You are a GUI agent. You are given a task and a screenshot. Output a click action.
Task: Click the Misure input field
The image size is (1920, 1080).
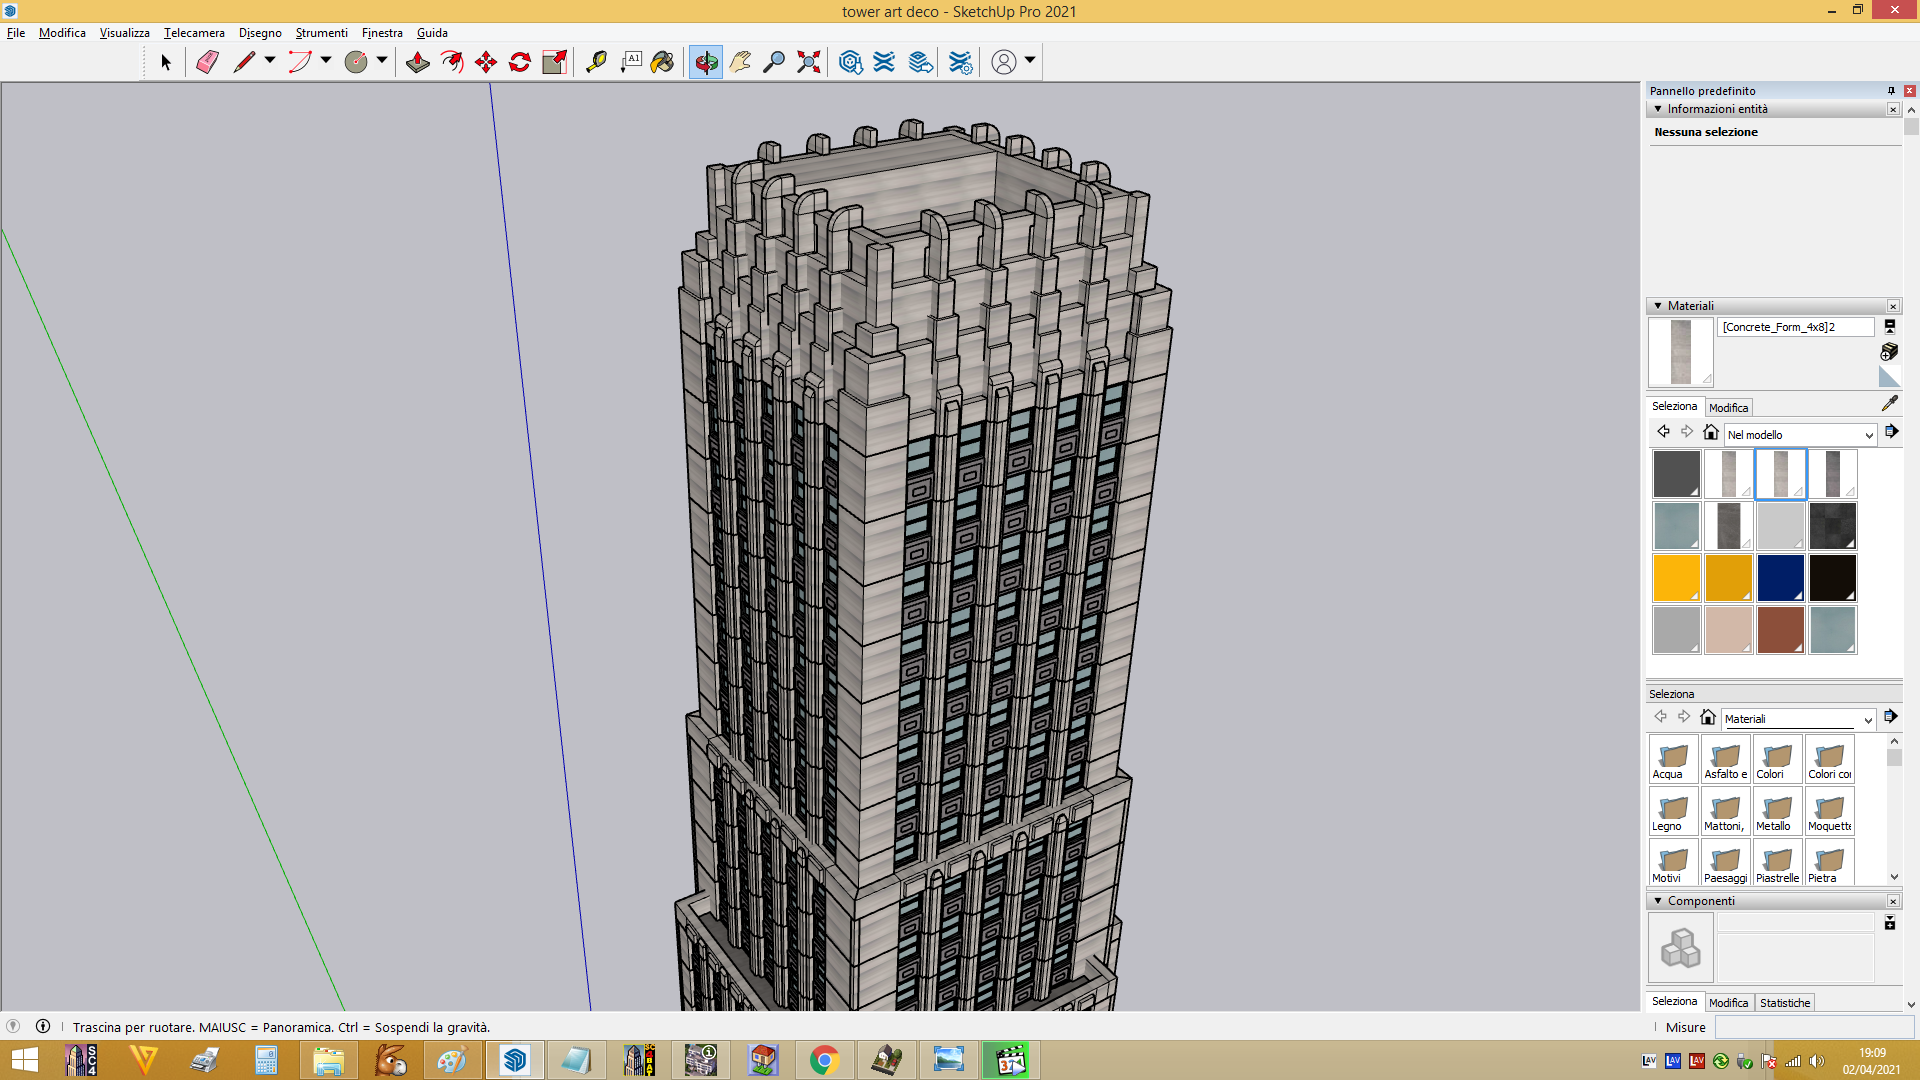click(x=1814, y=1027)
